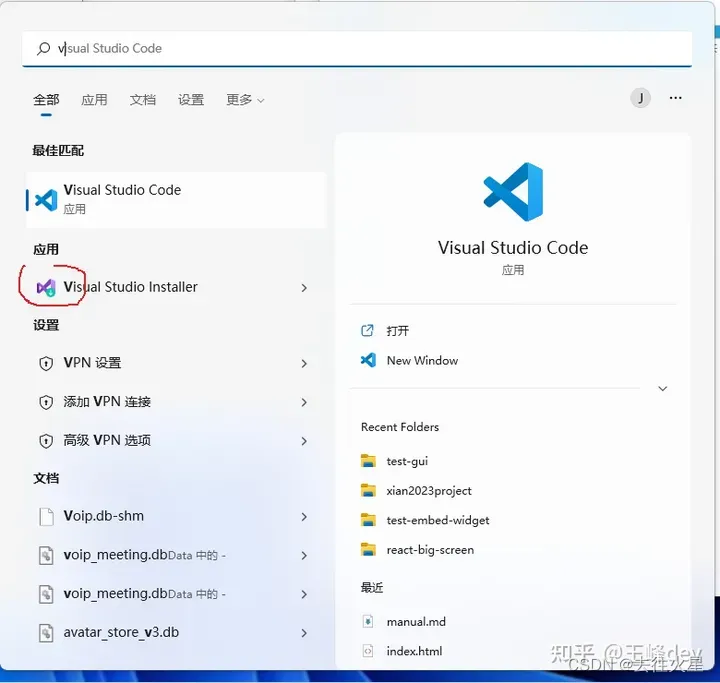The height and width of the screenshot is (683, 720).
Task: Open index.html recent file
Action: (414, 651)
